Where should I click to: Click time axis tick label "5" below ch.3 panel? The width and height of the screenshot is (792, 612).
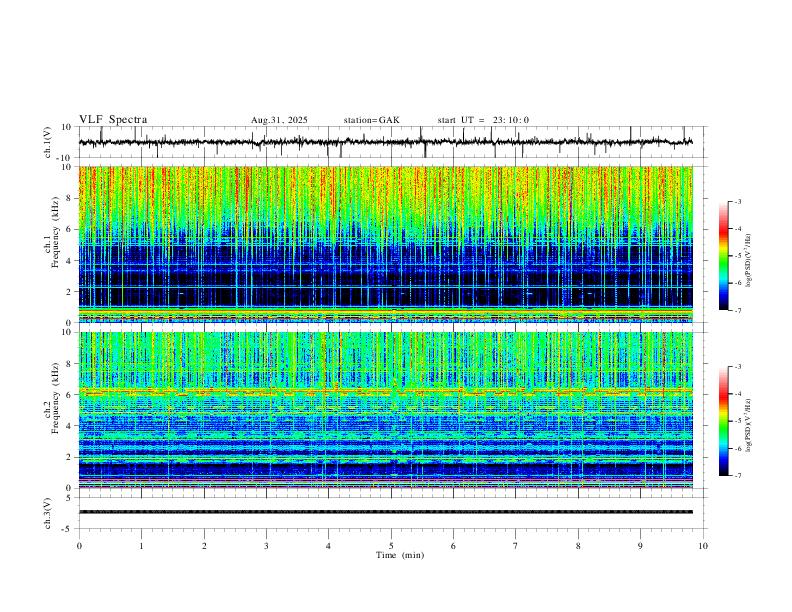click(x=391, y=546)
